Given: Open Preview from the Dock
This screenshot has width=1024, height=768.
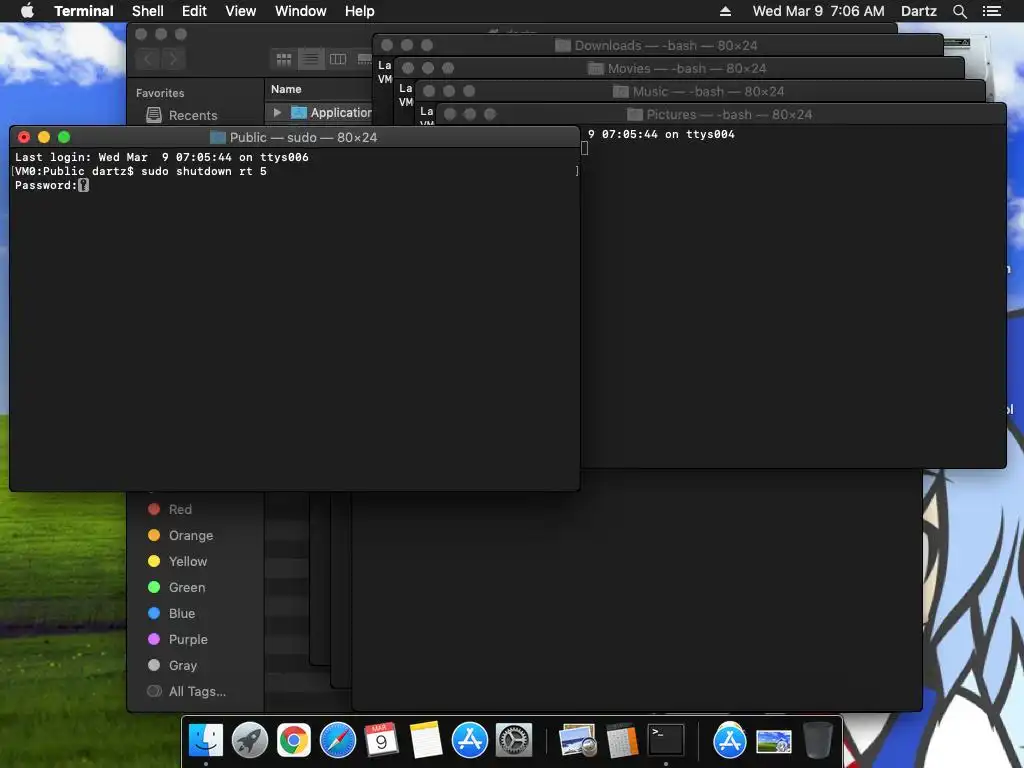Looking at the screenshot, I should tap(578, 741).
